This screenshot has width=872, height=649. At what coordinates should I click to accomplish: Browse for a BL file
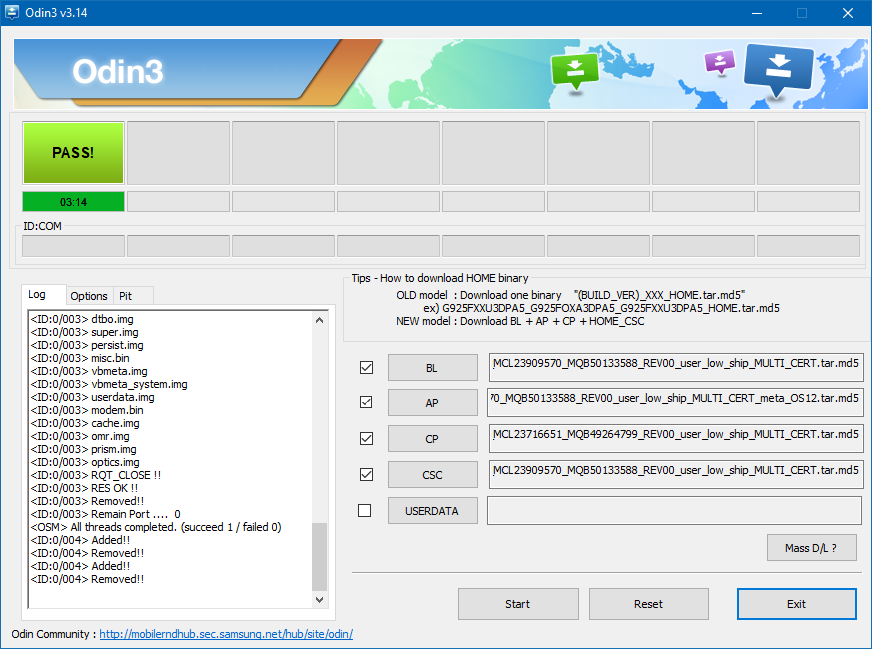click(x=433, y=368)
